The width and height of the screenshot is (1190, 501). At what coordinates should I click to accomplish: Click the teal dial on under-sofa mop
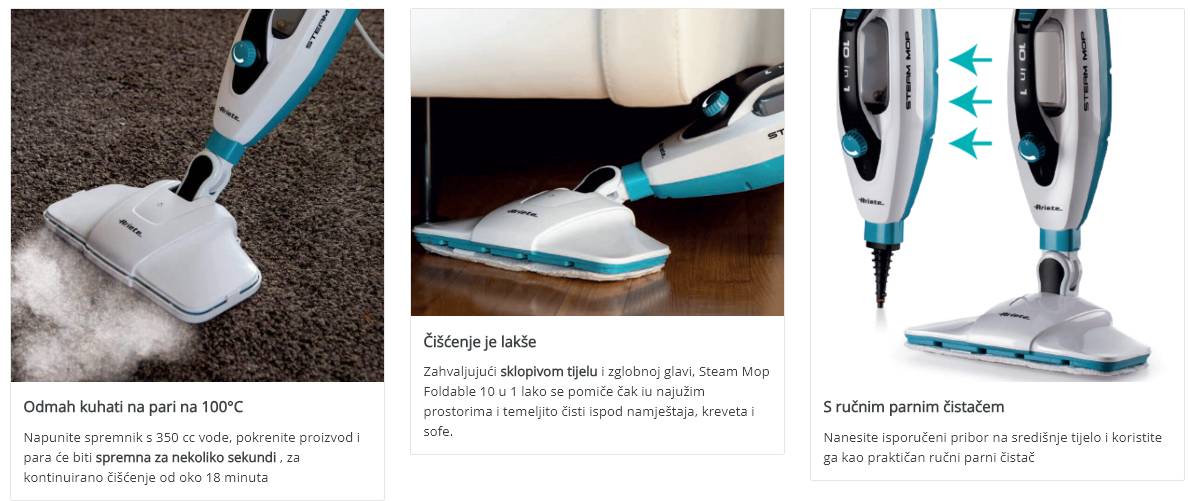[716, 104]
